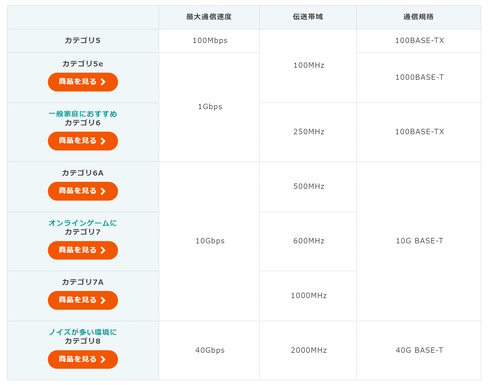Select the ノイズが多い環境に label
Screen dimensions: 490x385
pyautogui.click(x=83, y=332)
